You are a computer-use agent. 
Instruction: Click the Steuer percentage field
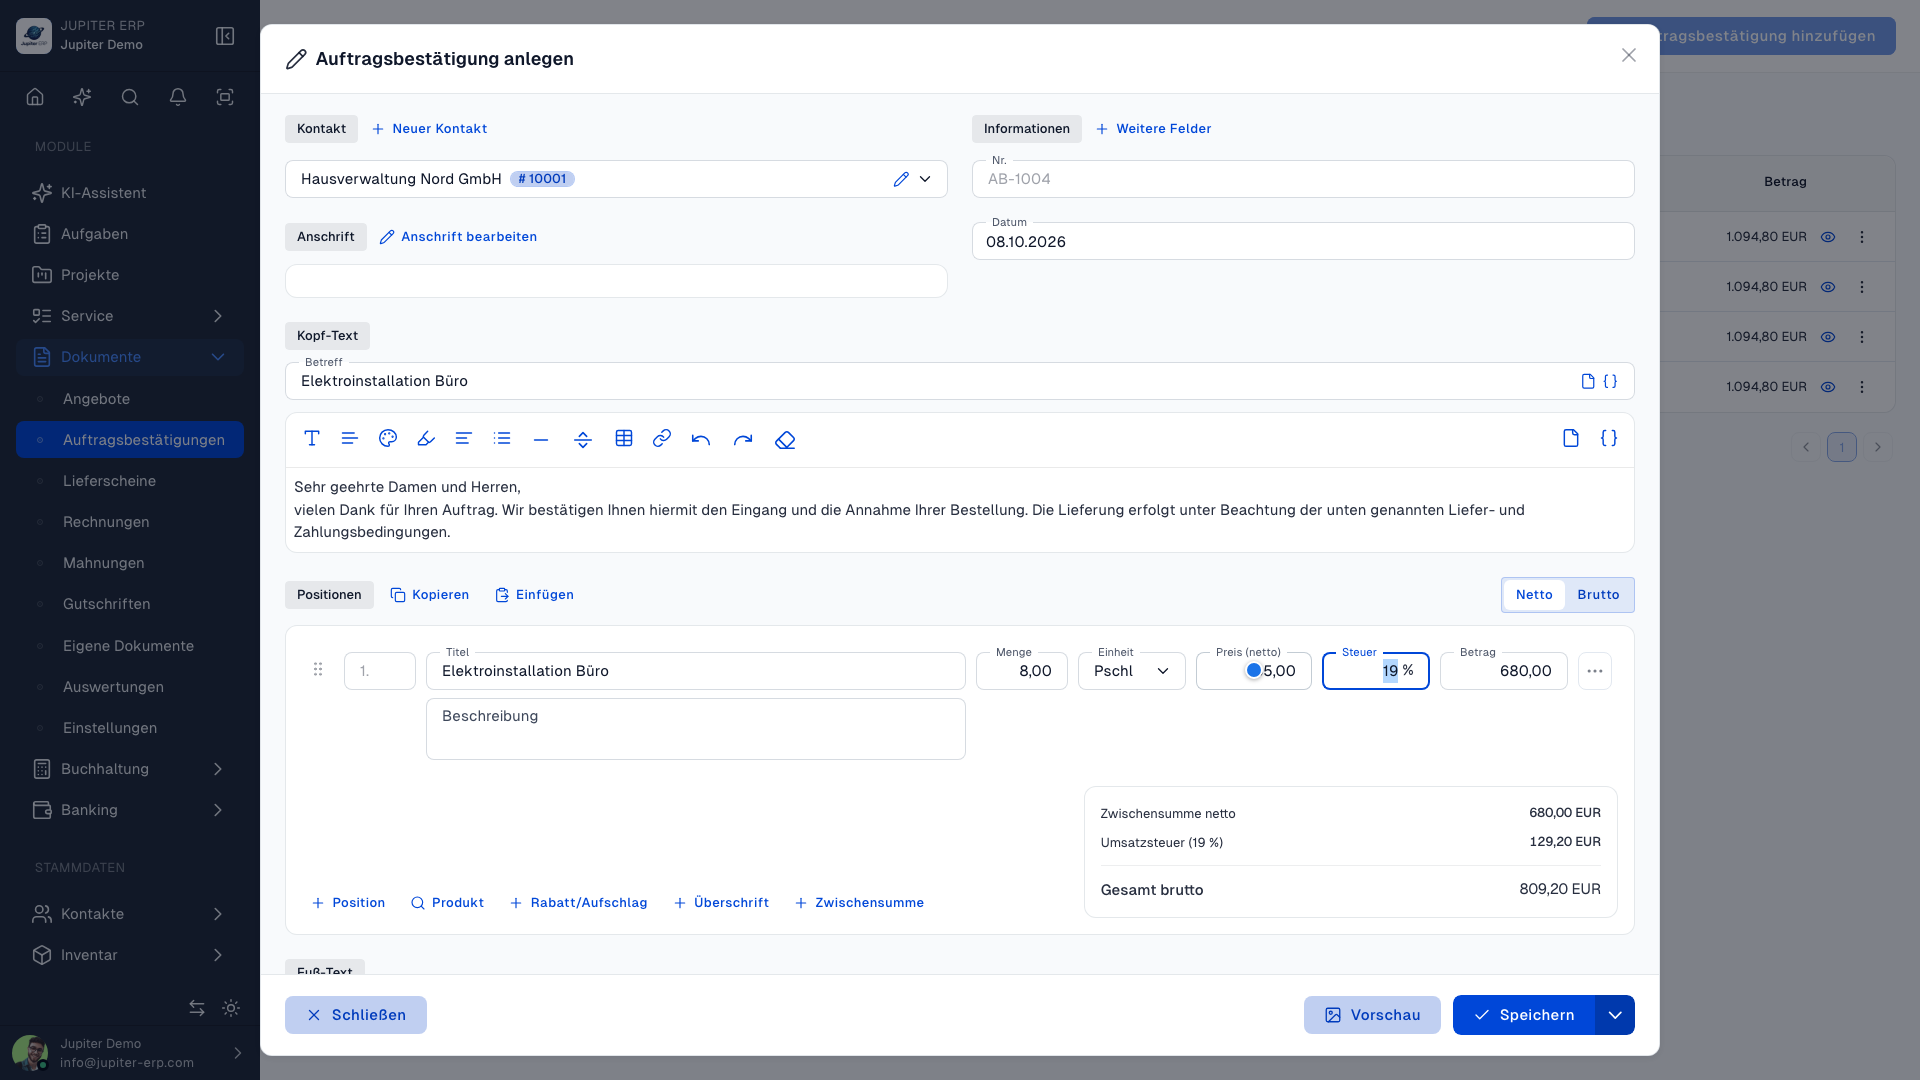point(1376,671)
